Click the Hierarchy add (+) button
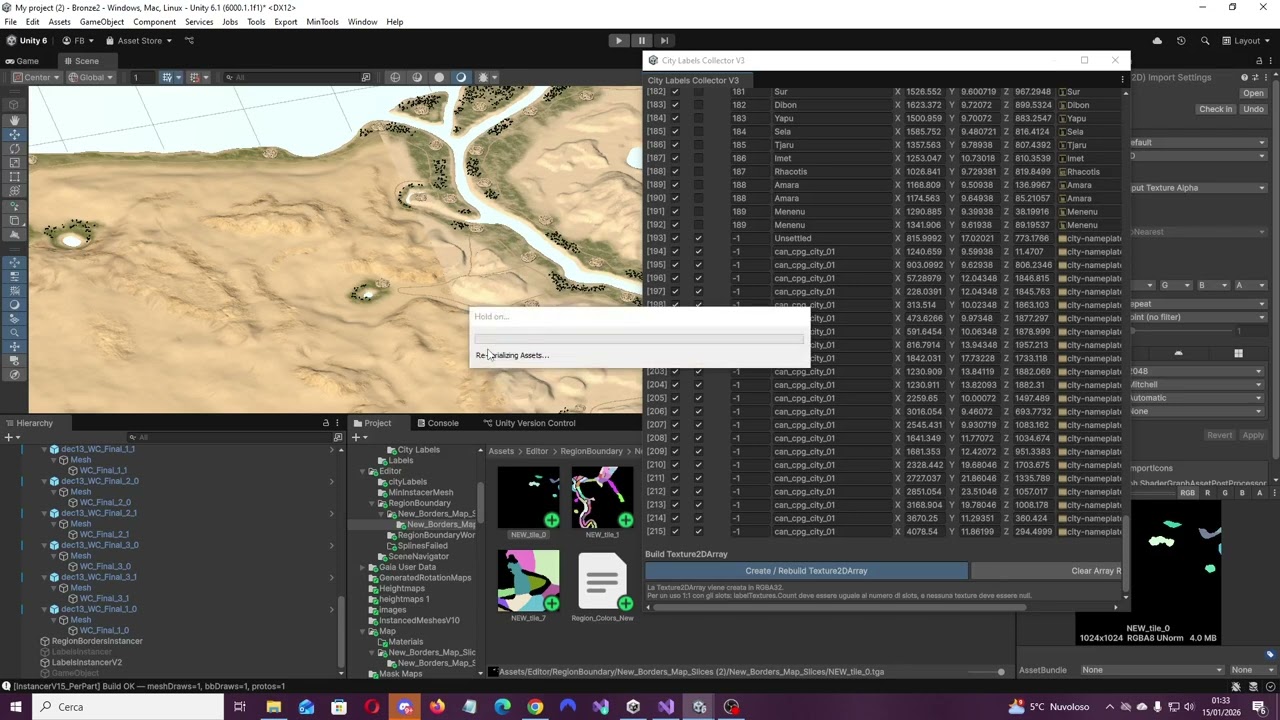 point(9,437)
